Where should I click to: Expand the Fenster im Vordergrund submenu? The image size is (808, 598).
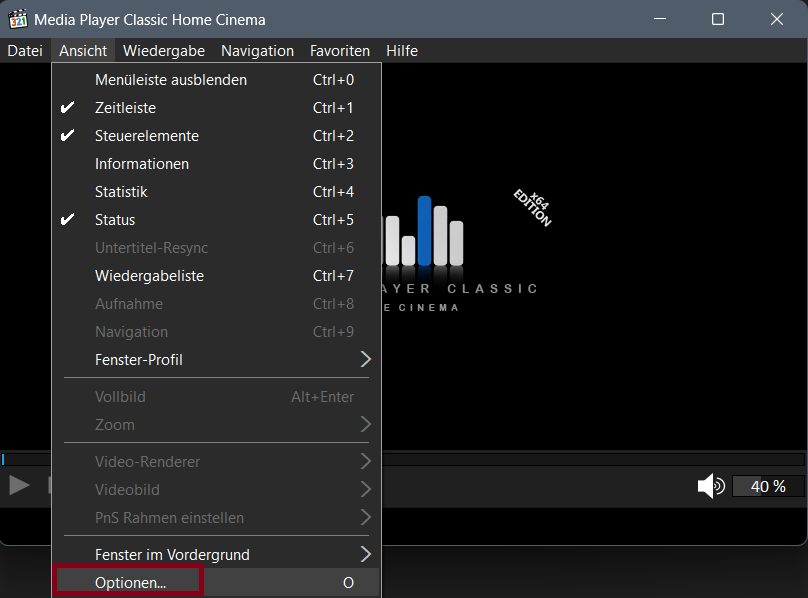coord(216,555)
